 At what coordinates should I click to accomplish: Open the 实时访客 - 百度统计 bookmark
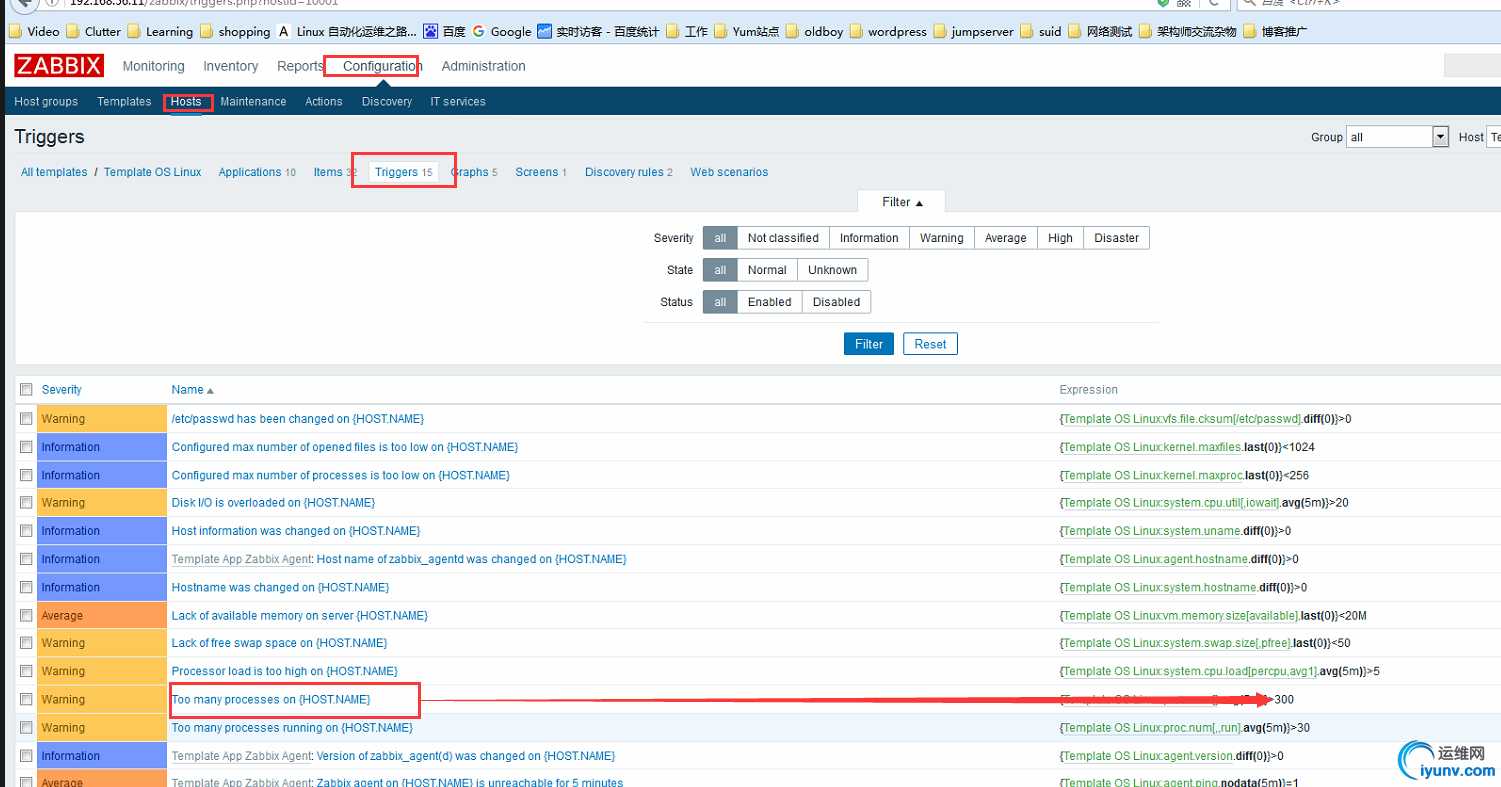pyautogui.click(x=598, y=31)
